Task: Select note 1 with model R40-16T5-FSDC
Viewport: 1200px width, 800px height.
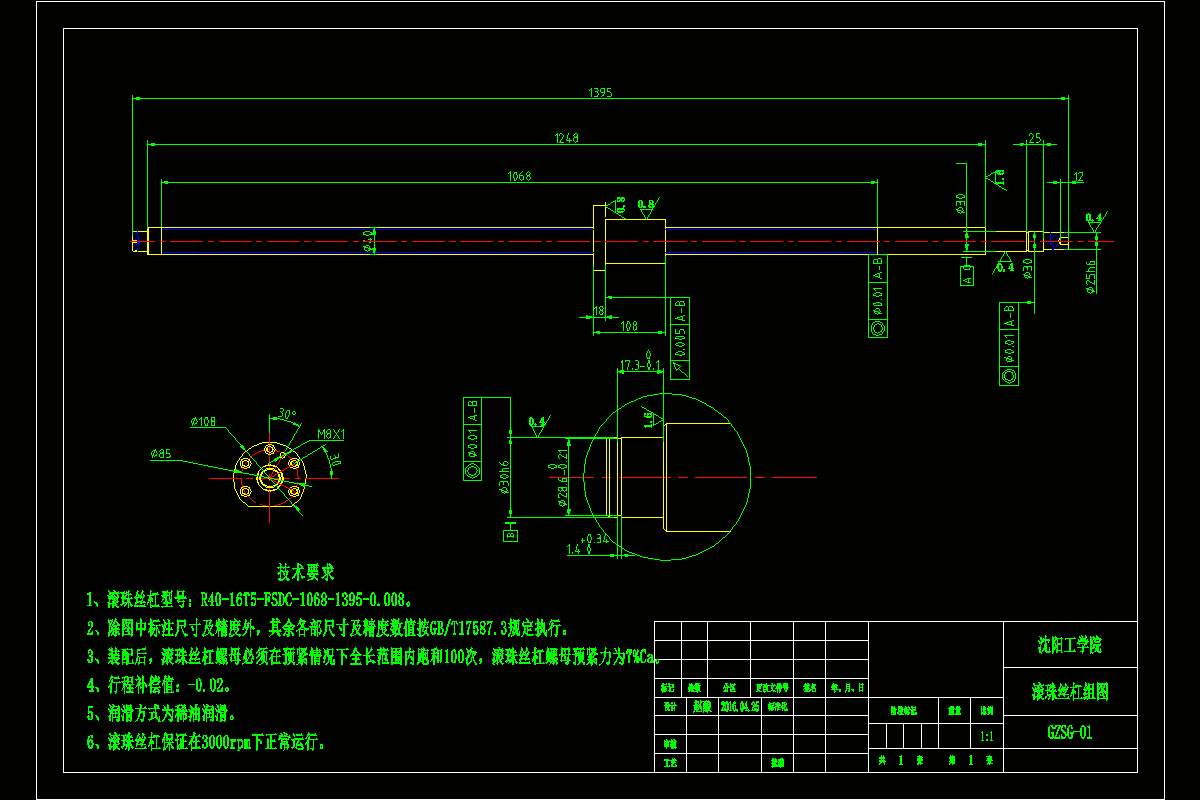Action: (251, 600)
